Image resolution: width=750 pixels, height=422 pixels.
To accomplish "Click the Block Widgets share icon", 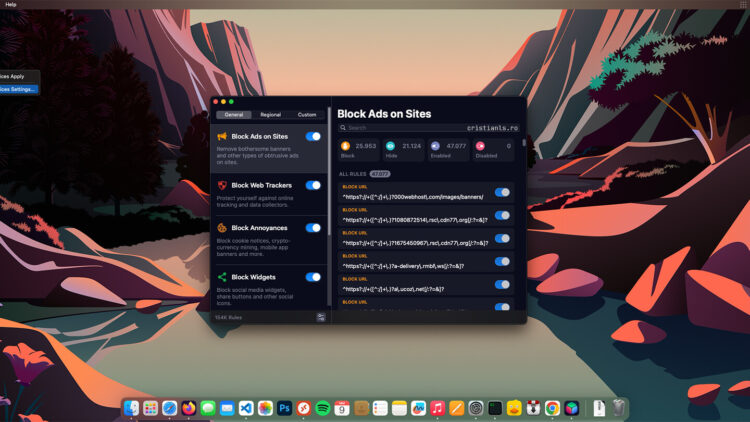I will [x=222, y=277].
